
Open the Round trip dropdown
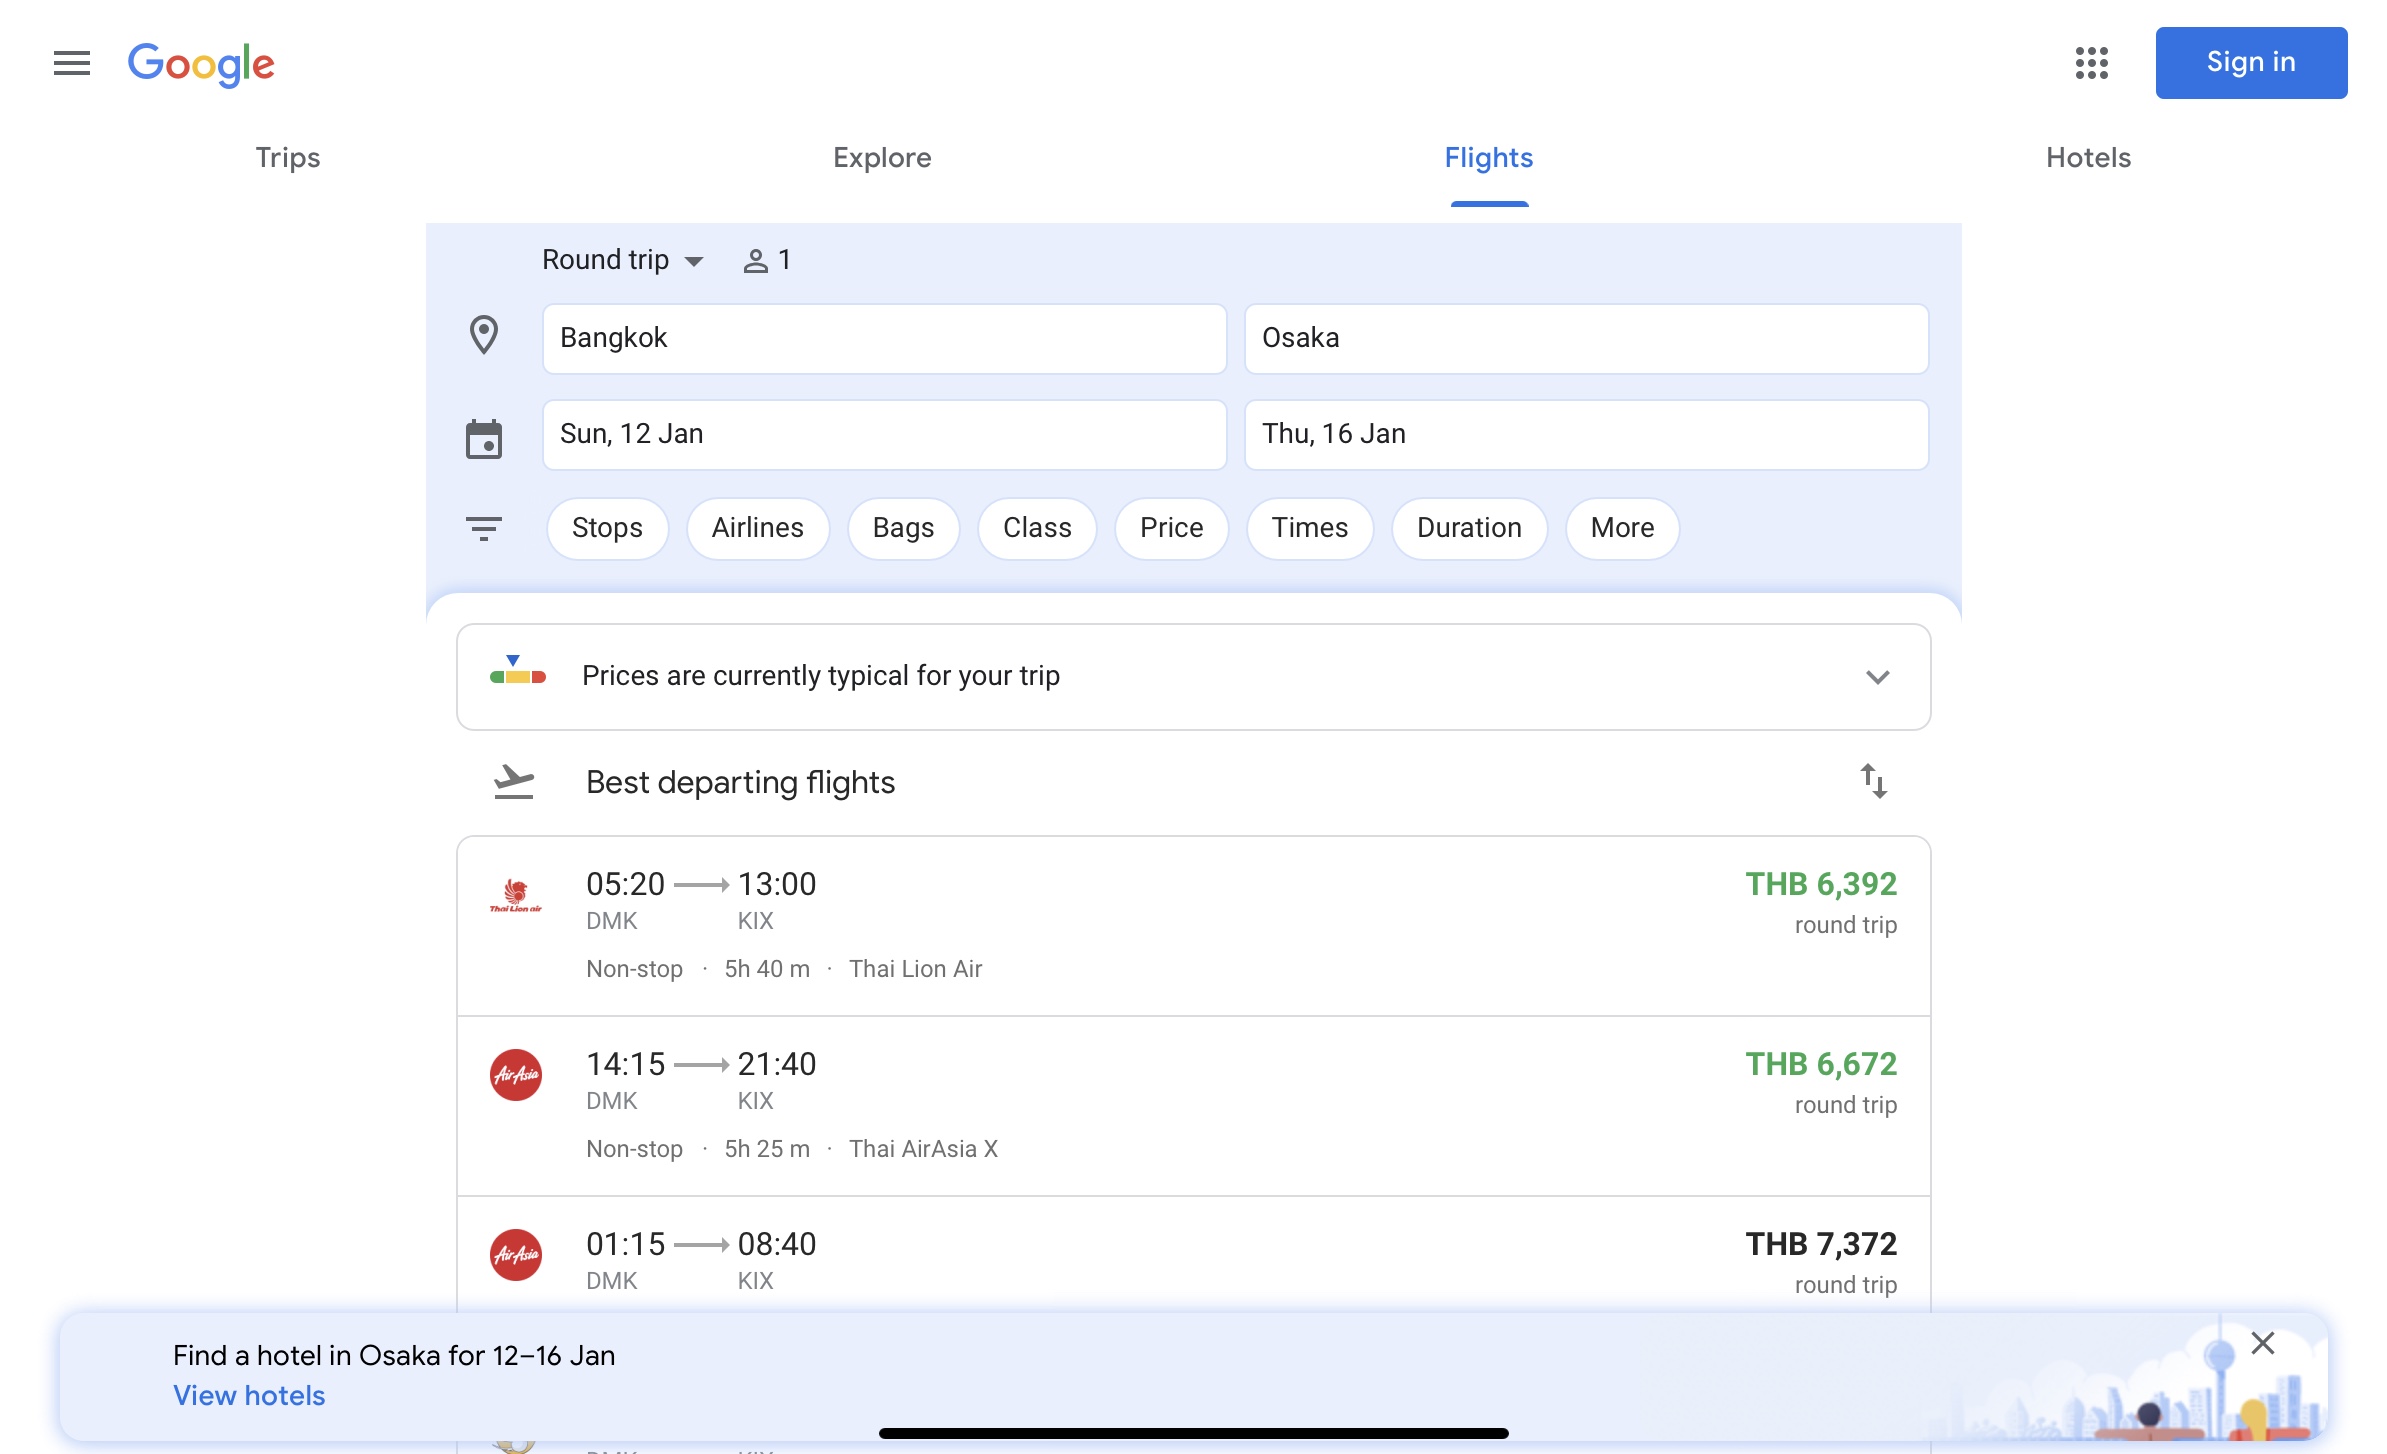click(623, 260)
